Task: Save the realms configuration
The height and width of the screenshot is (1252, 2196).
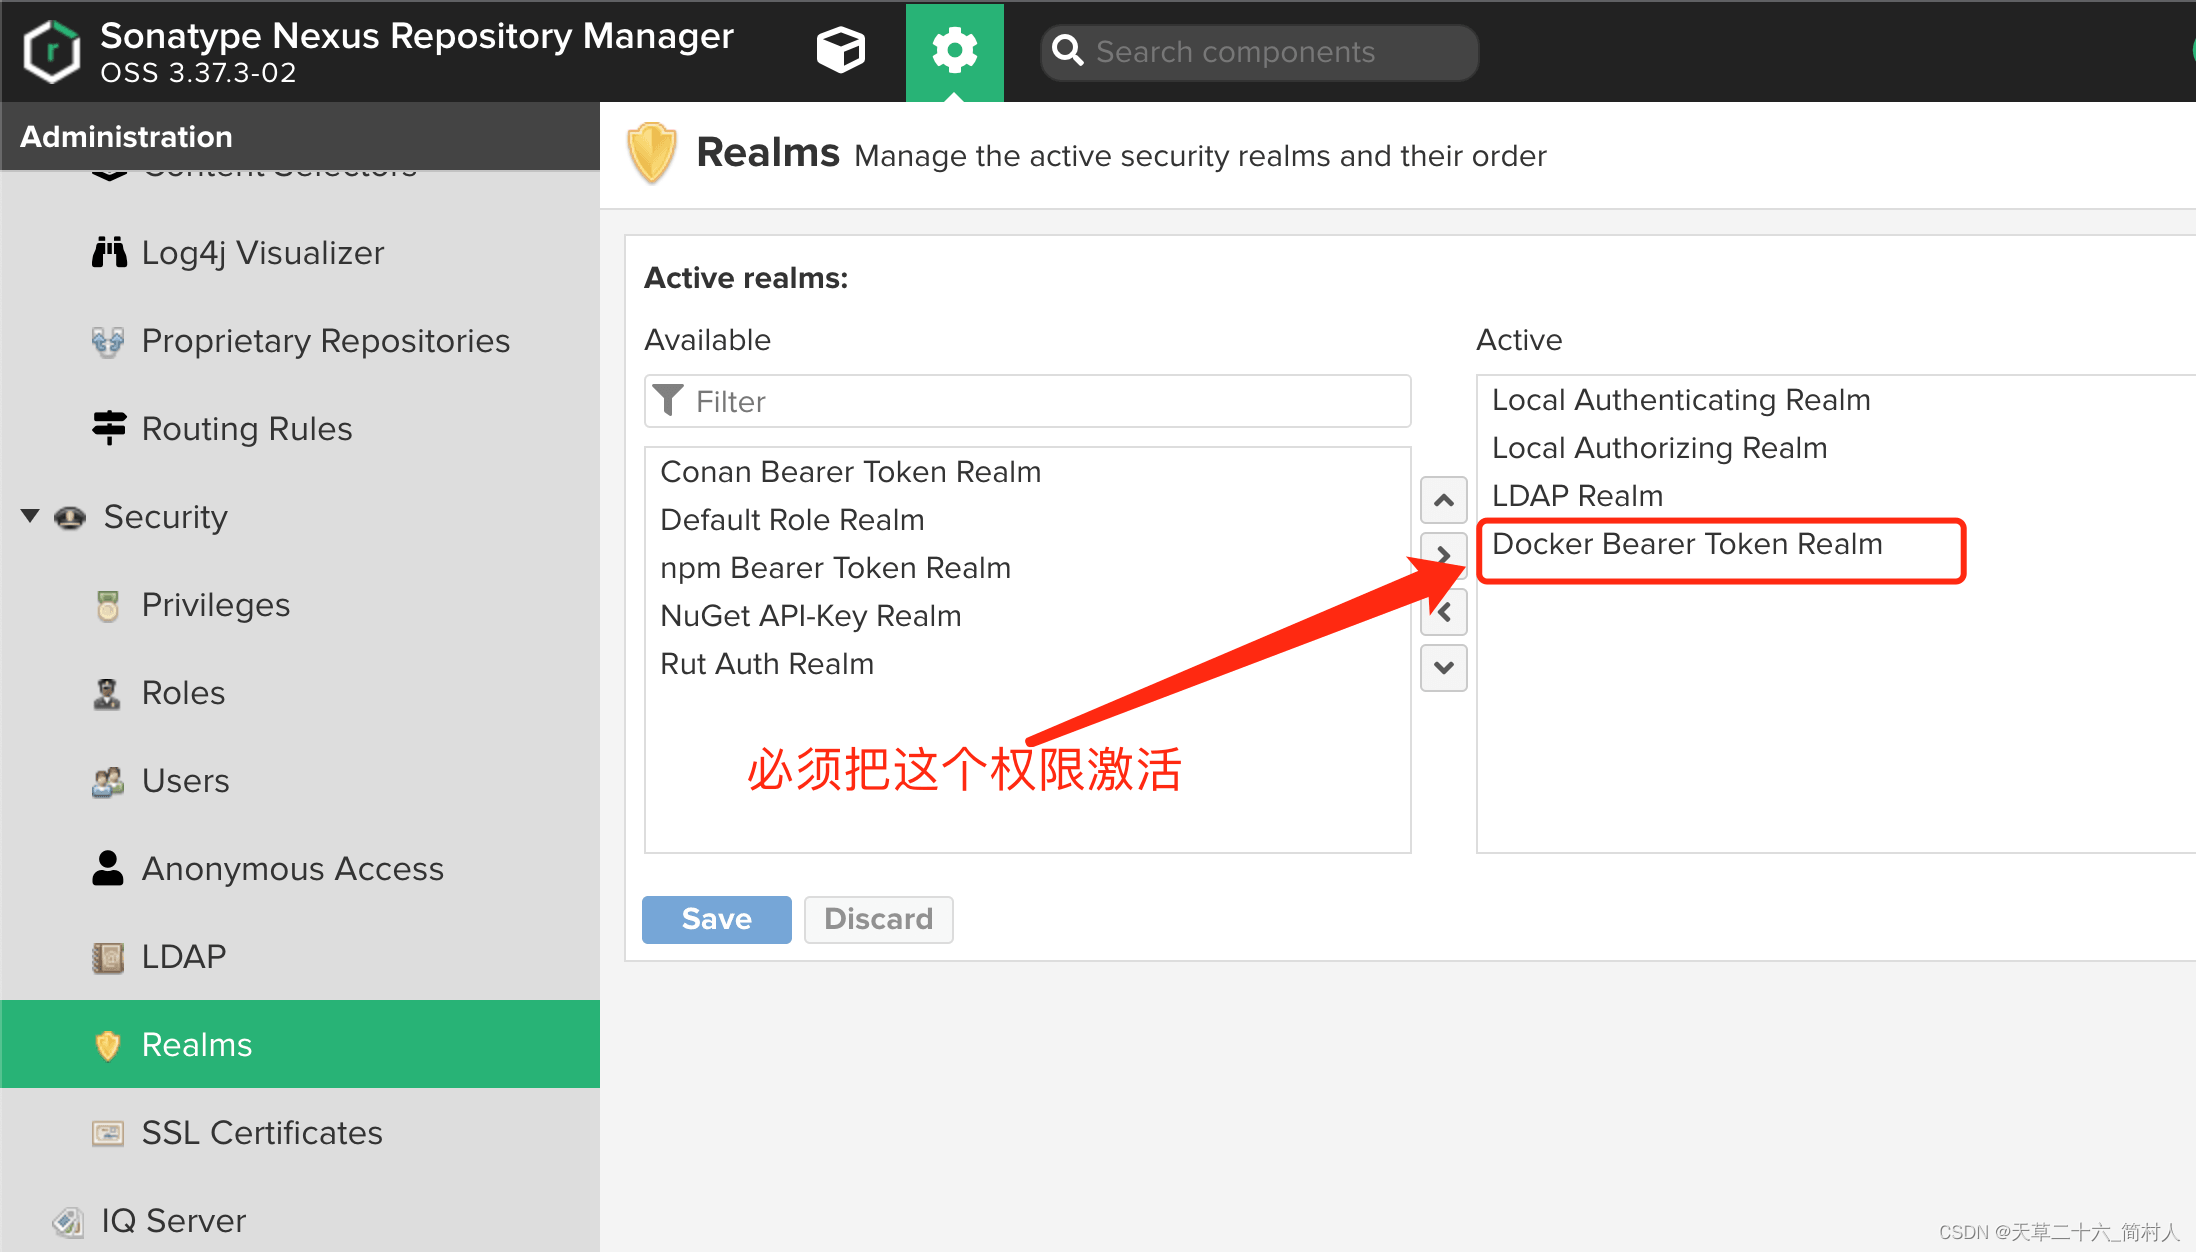Action: click(716, 919)
